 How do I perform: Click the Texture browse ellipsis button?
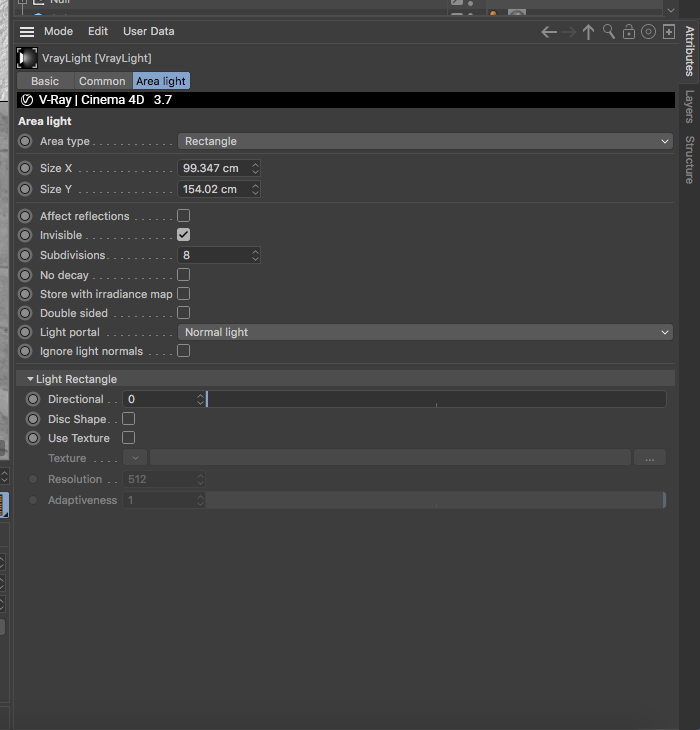point(650,458)
